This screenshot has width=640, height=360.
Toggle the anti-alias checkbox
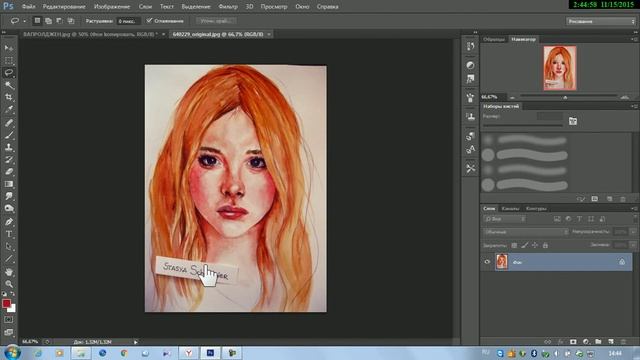pos(149,20)
